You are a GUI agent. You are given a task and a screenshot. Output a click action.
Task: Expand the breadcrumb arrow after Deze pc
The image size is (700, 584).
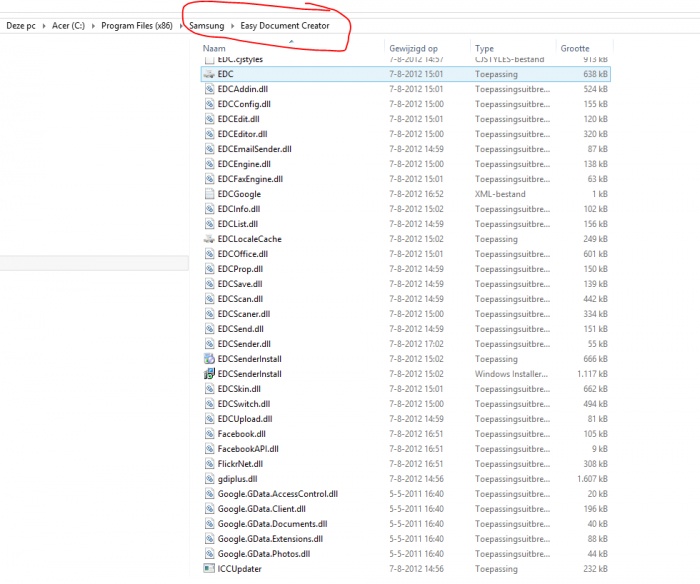(x=44, y=26)
